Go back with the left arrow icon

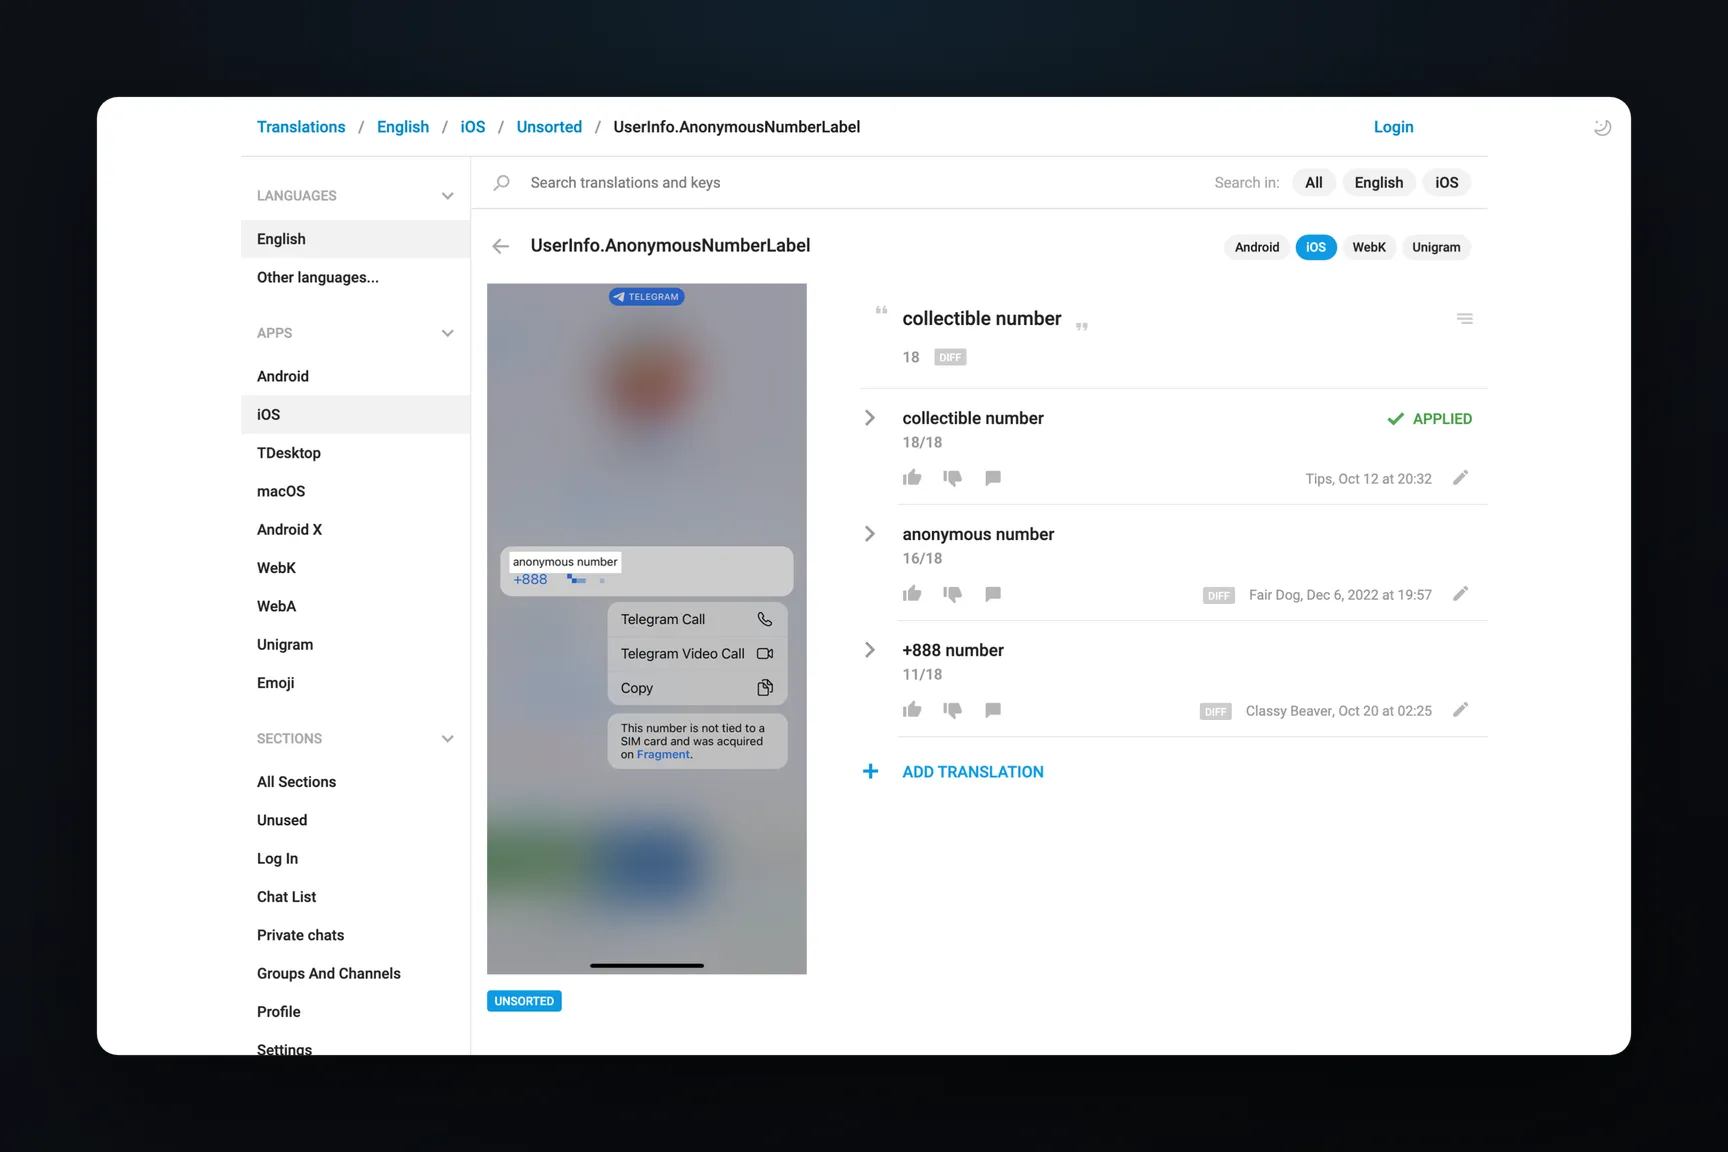point(500,246)
